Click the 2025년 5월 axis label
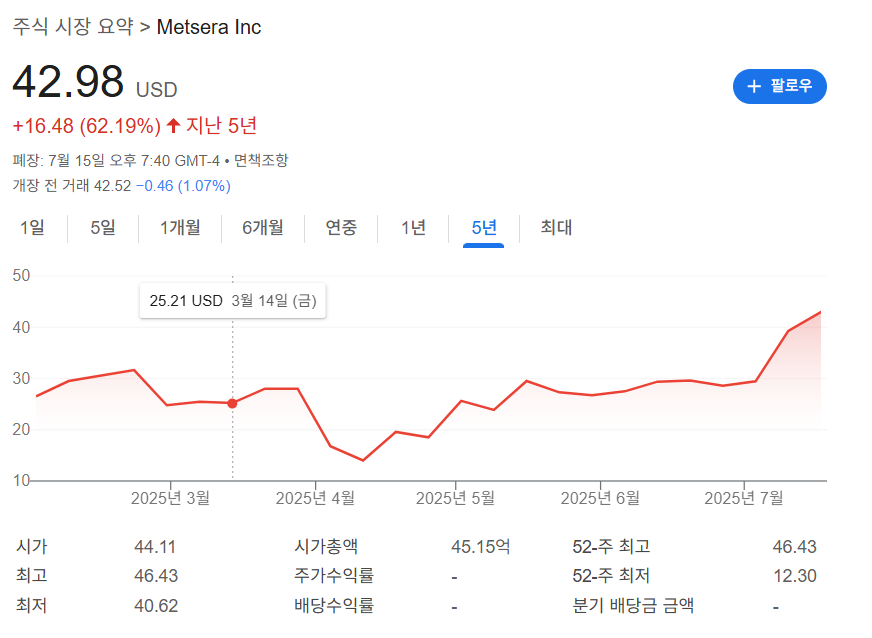Viewport: 872px width, 638px height. [455, 498]
